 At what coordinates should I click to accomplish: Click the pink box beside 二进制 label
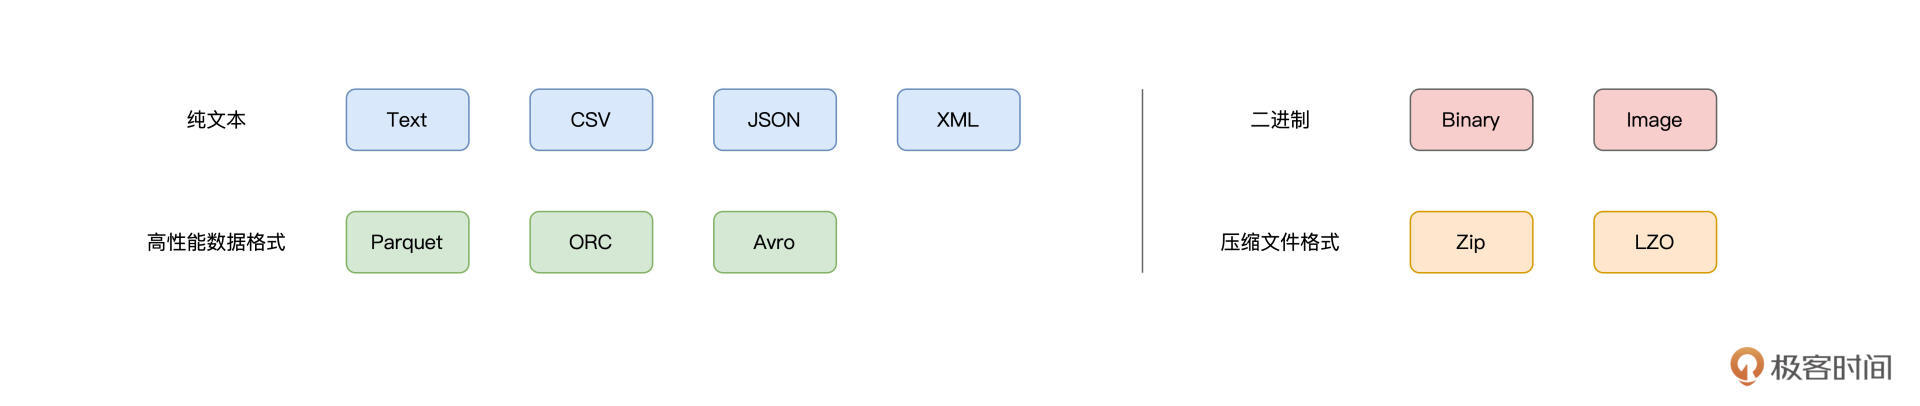pos(1470,120)
